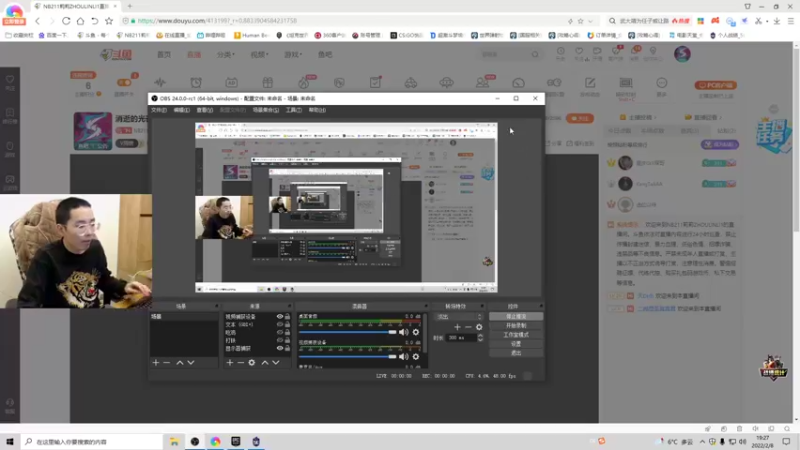Screen dimensions: 800x450
Task: Open desktop audio settings gear in mixer
Action: (x=416, y=332)
